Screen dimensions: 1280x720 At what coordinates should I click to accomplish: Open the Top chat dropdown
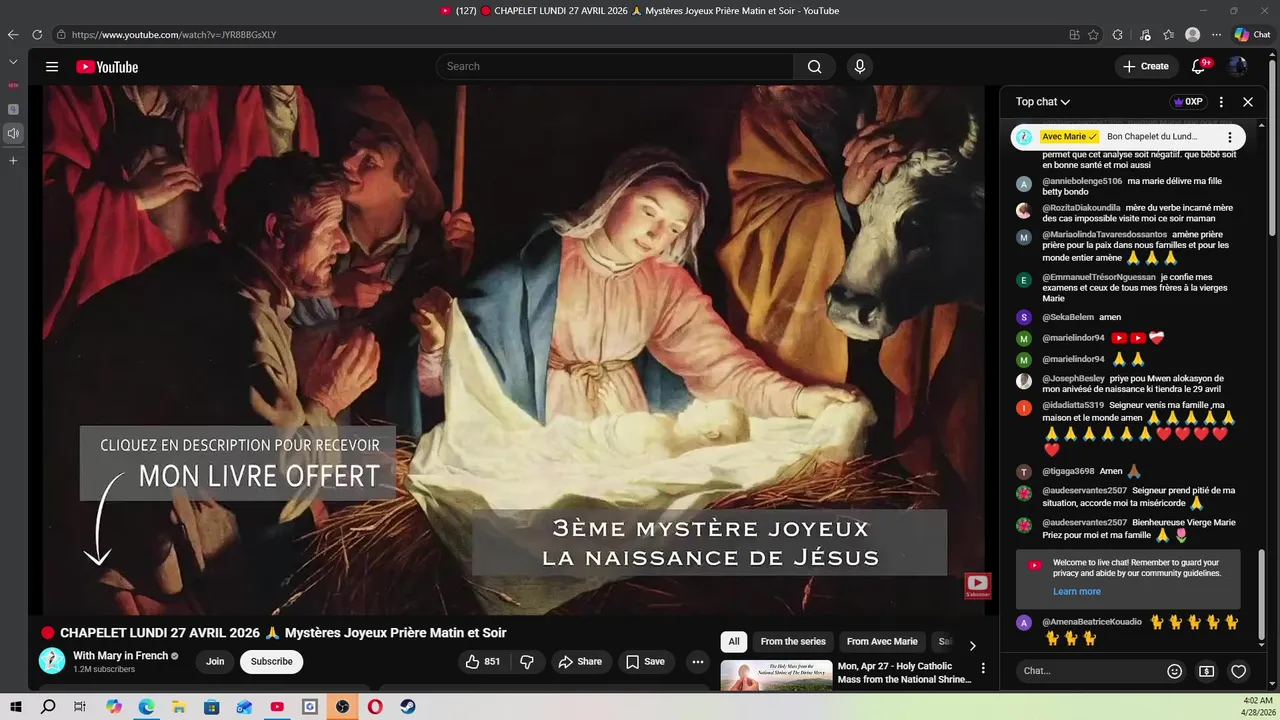point(1043,102)
